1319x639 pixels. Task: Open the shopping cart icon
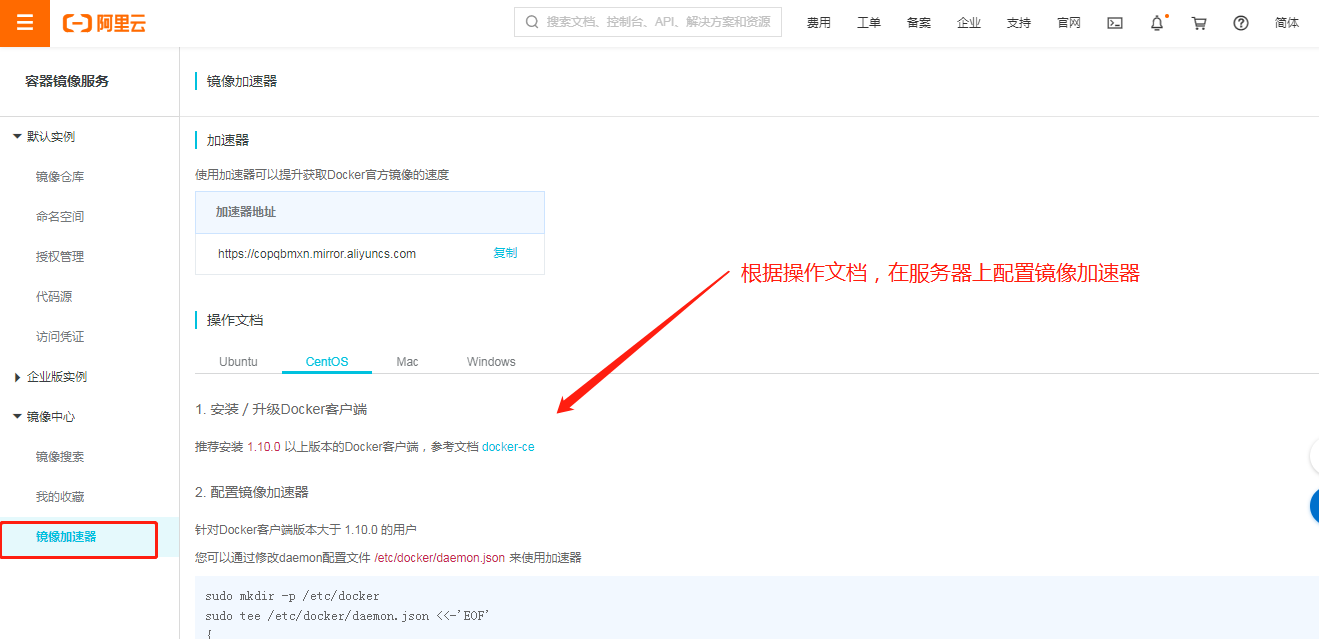tap(1199, 23)
